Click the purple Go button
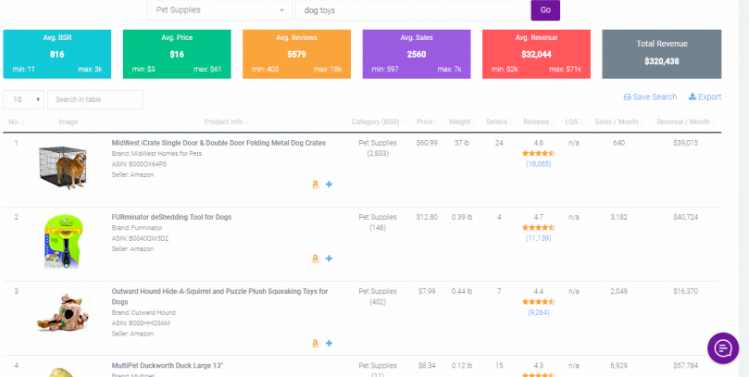 pyautogui.click(x=545, y=10)
